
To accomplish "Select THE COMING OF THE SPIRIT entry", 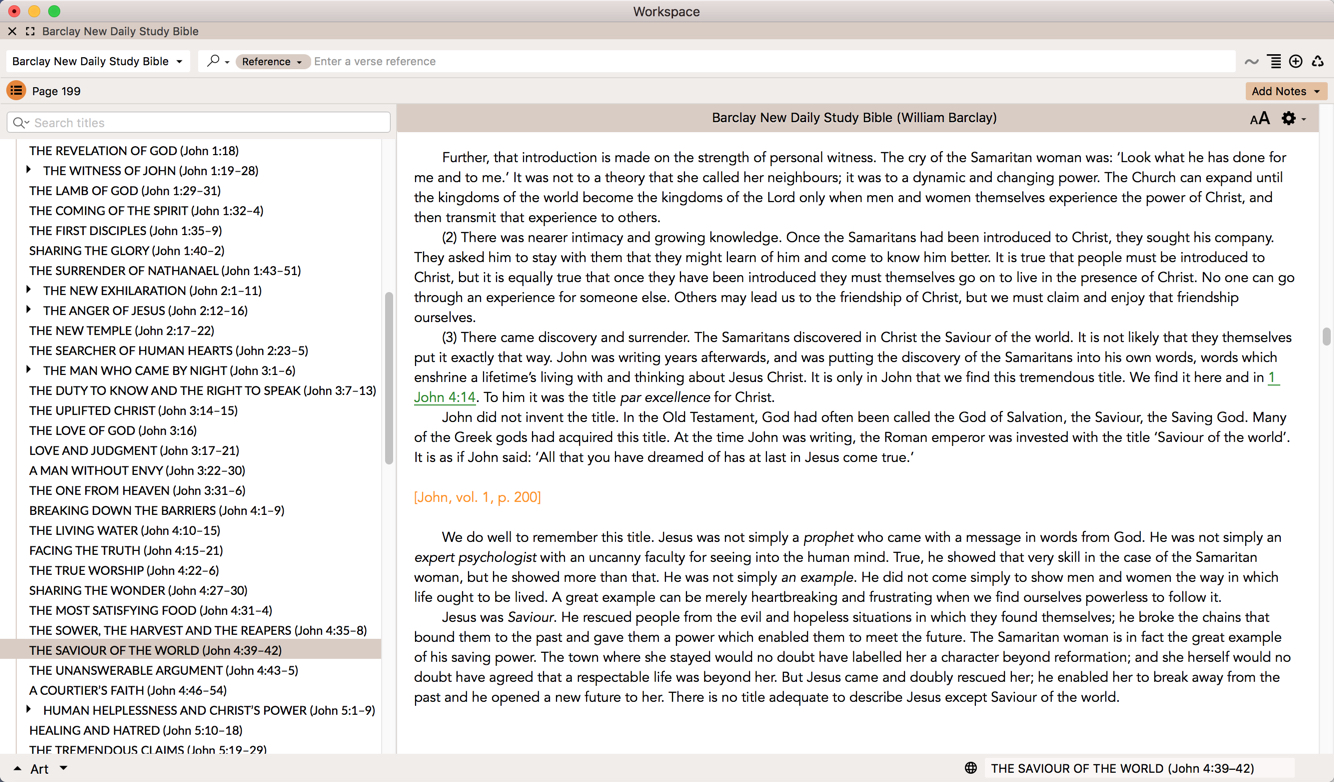I will 146,211.
